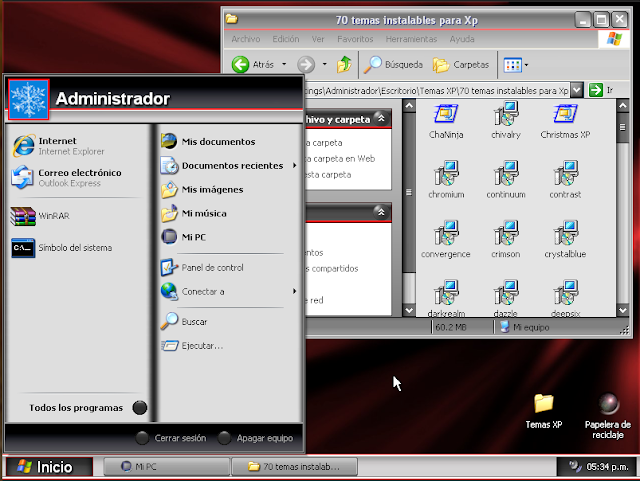Open the Atrás history dropdown arrow
This screenshot has height=481, width=640.
(284, 64)
